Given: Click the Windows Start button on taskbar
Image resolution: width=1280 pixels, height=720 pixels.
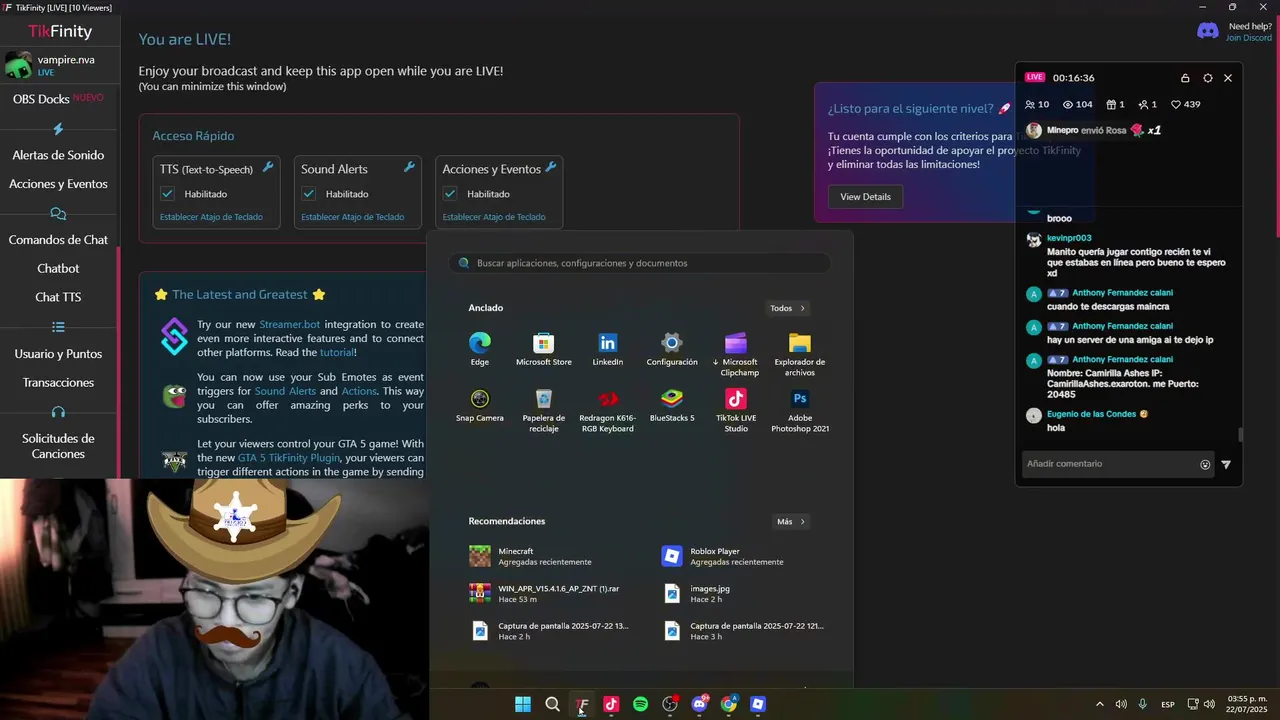Looking at the screenshot, I should coord(523,704).
